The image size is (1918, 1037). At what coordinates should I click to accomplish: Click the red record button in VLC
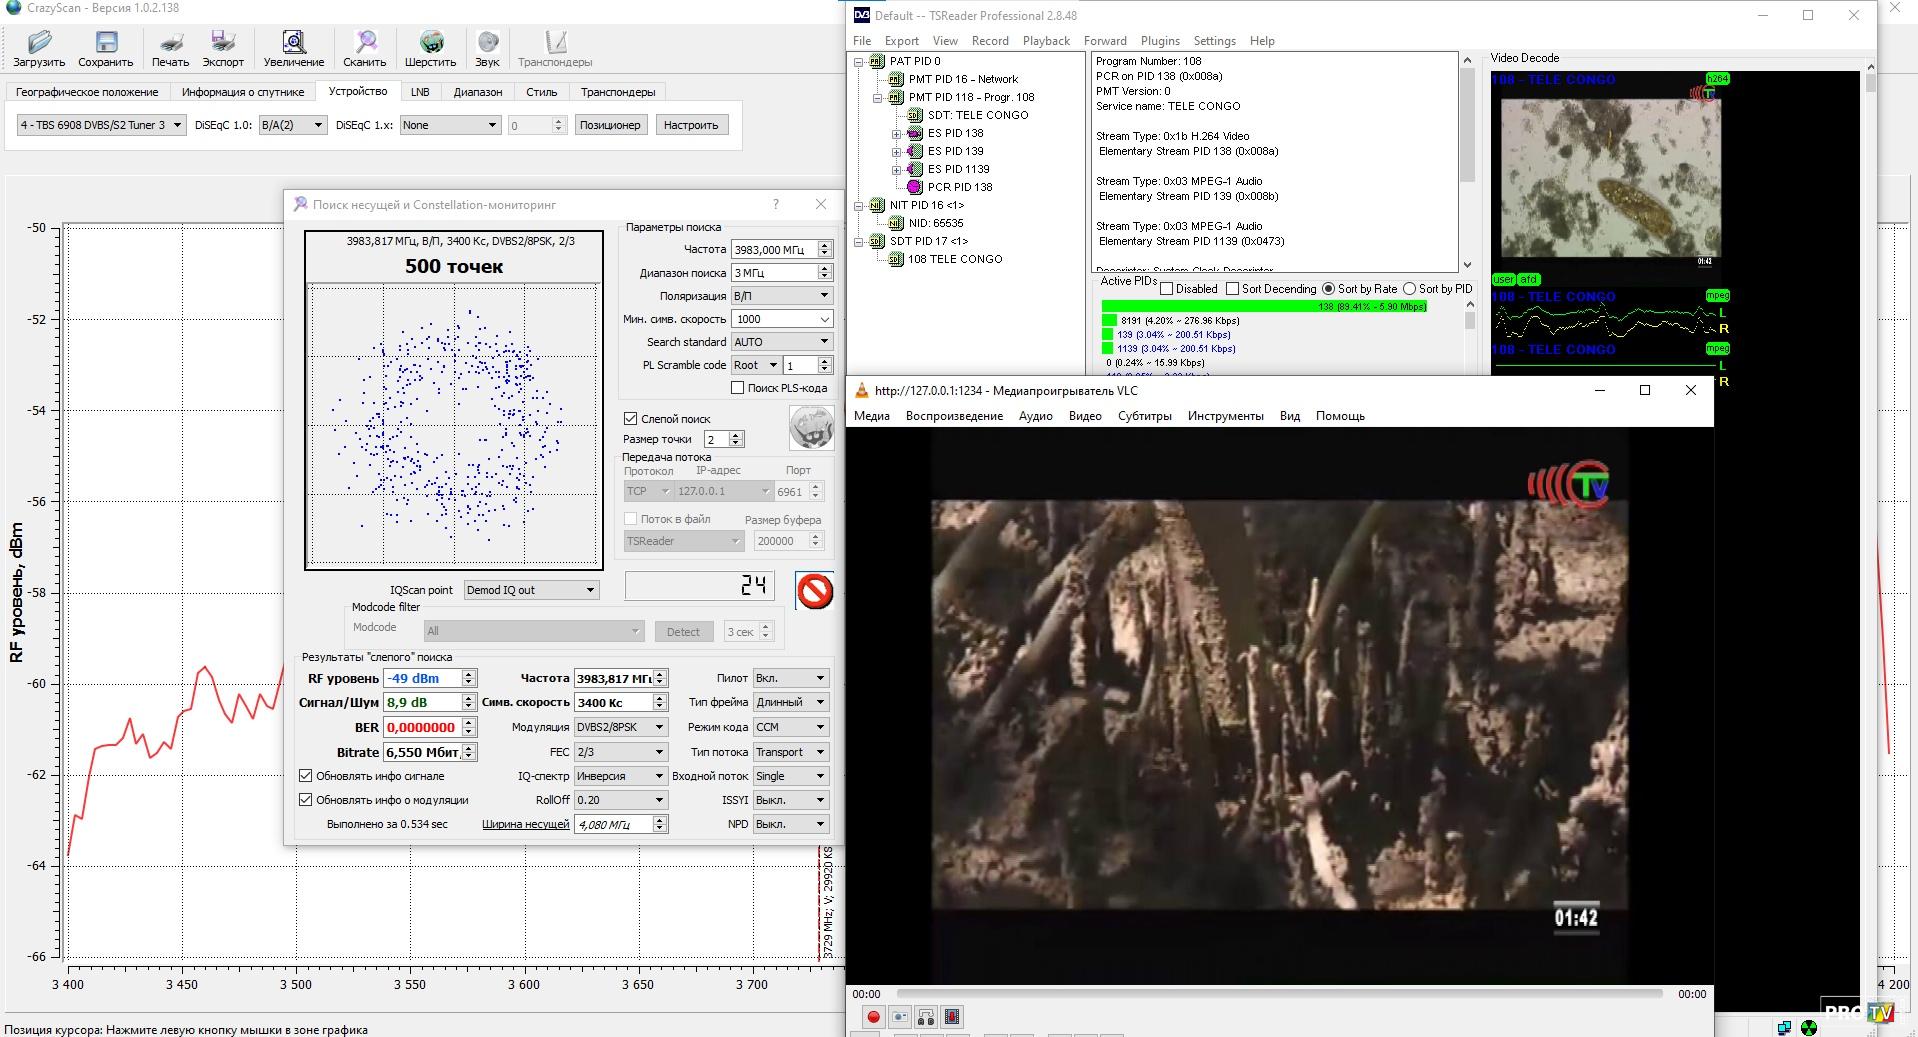click(873, 1017)
